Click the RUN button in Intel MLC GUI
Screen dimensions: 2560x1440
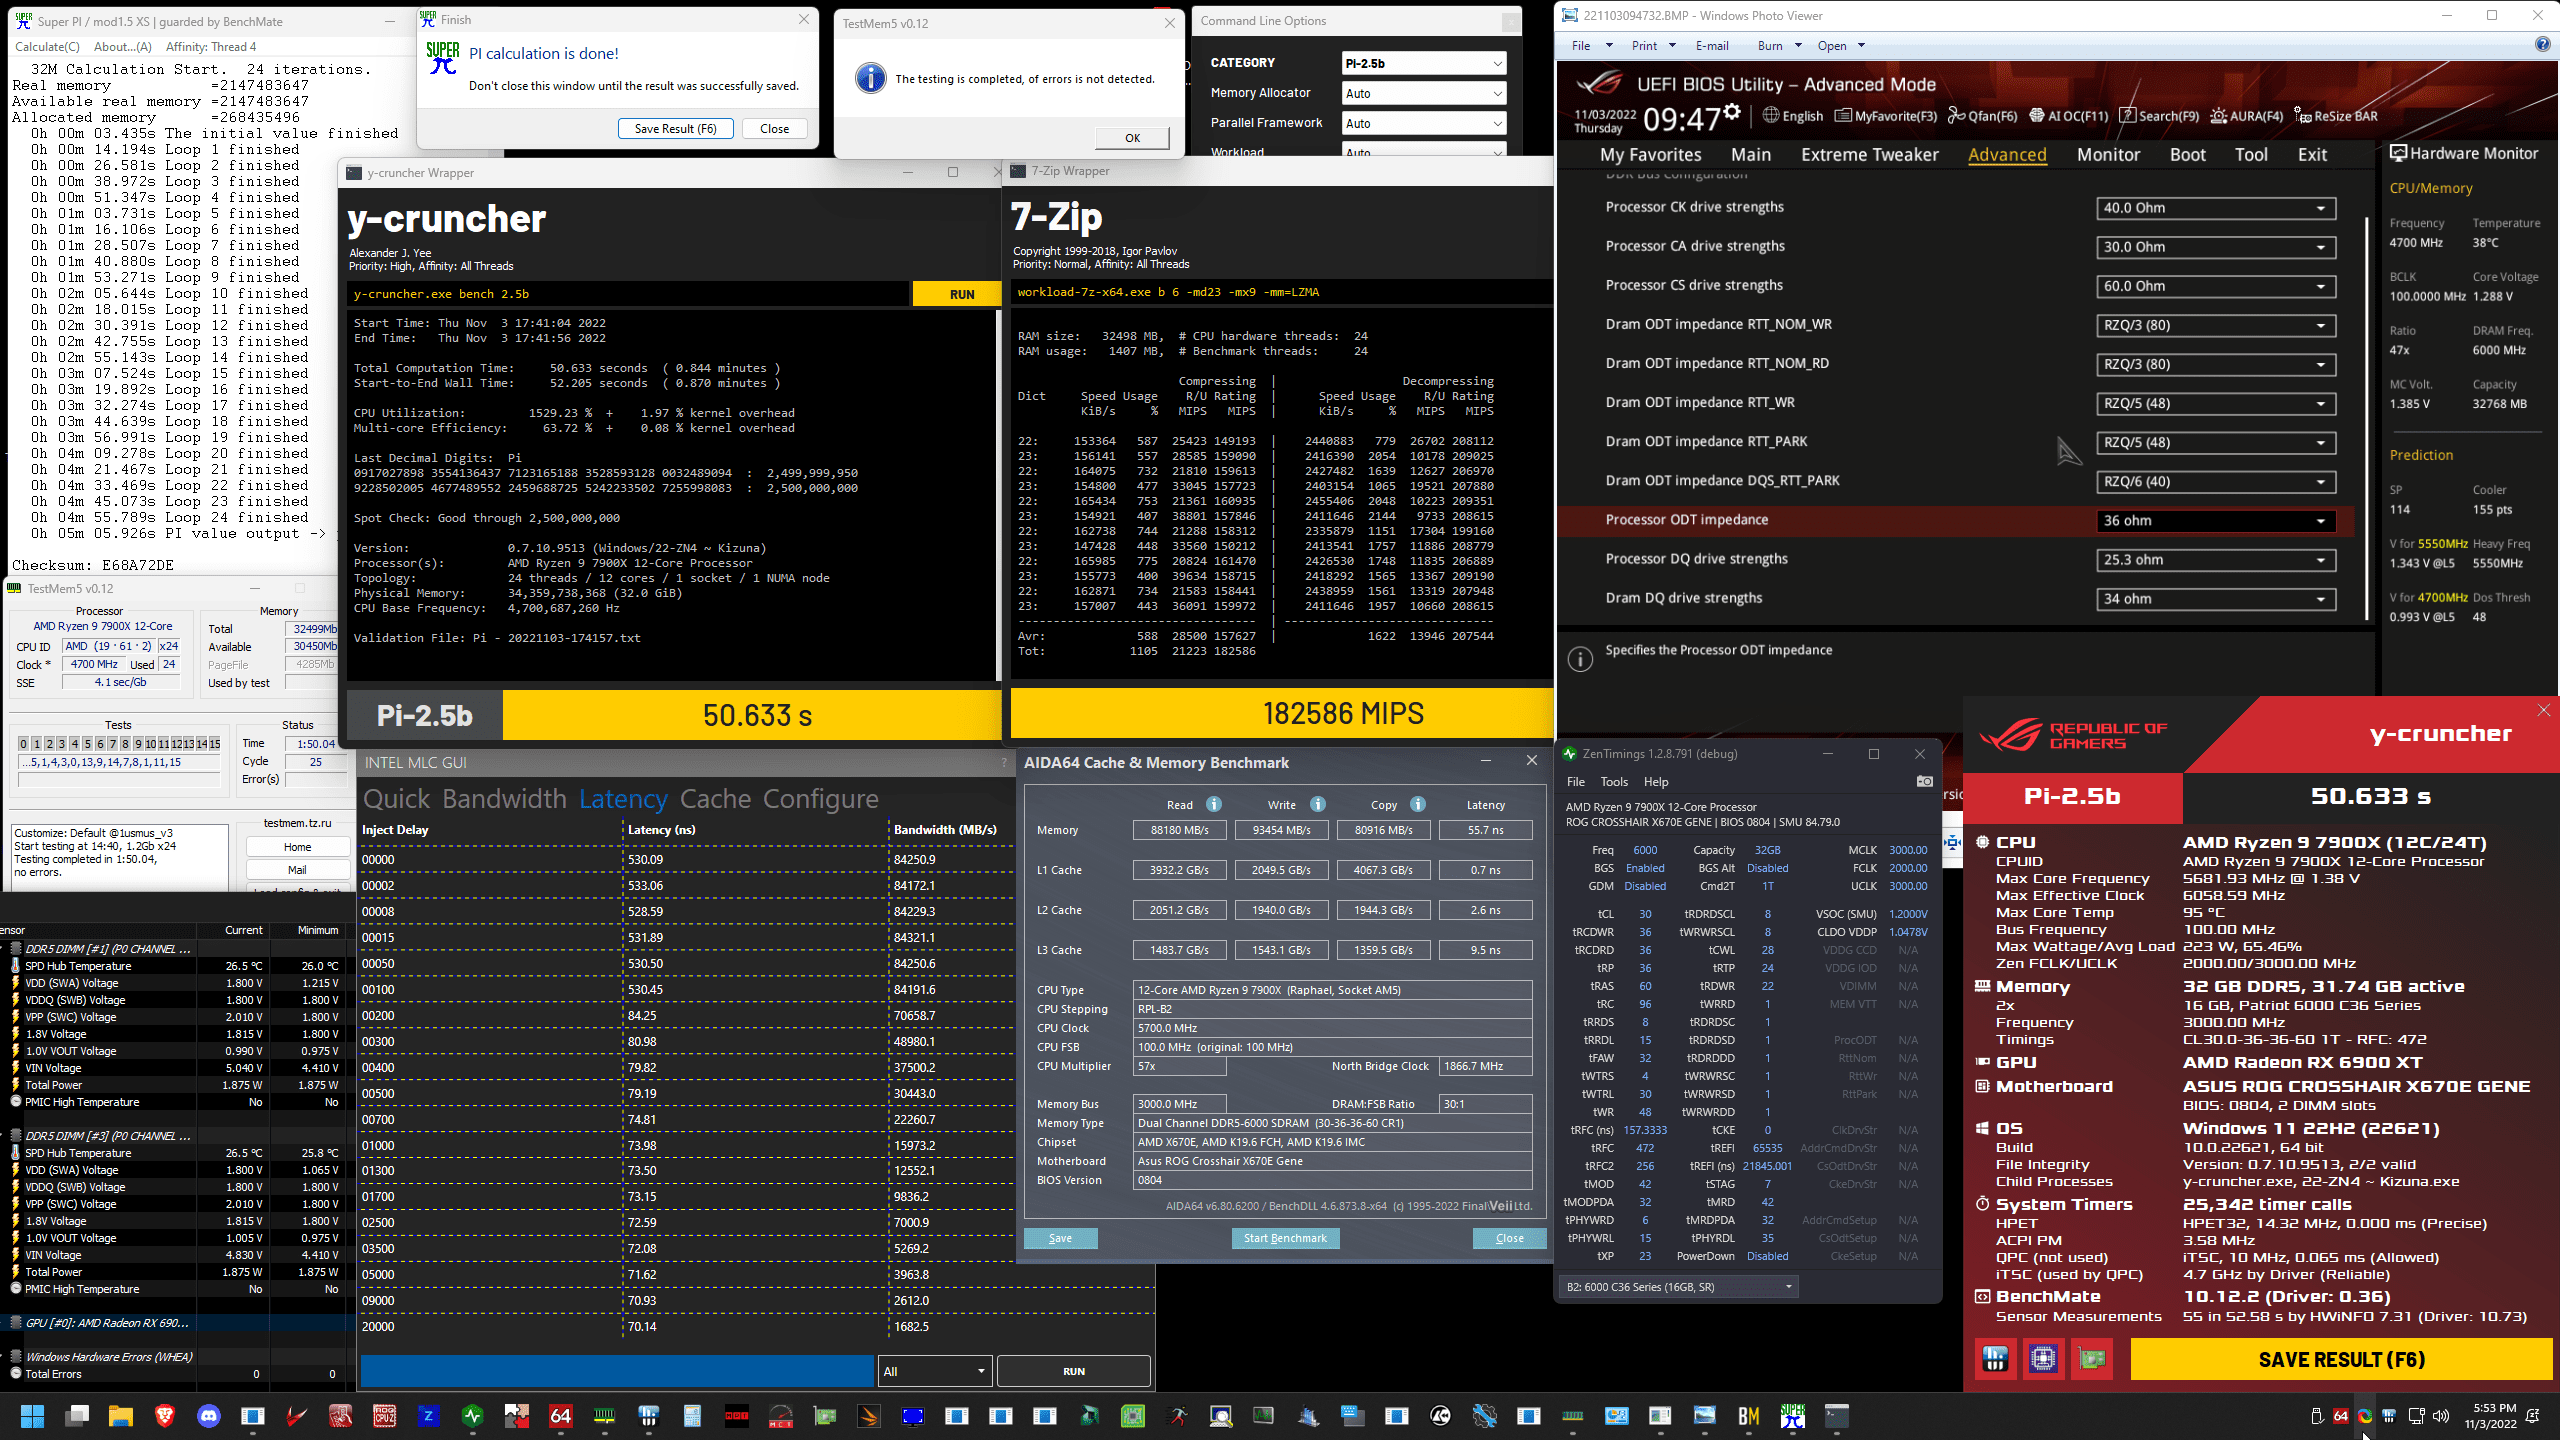(x=1074, y=1371)
